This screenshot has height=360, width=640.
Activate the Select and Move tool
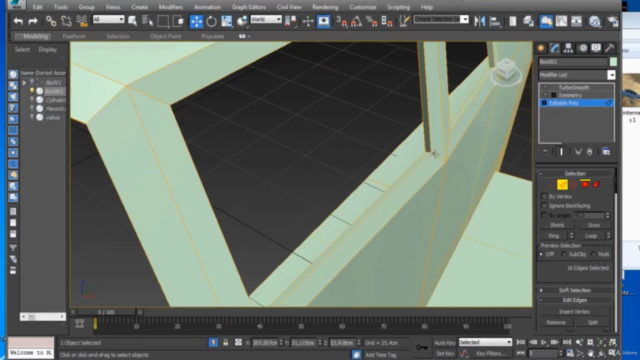click(196, 21)
